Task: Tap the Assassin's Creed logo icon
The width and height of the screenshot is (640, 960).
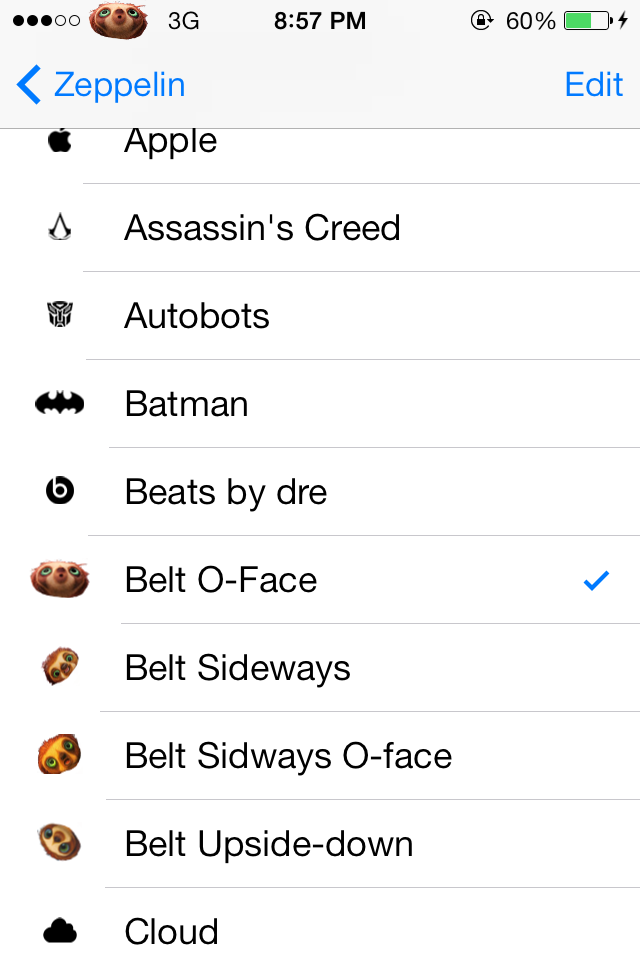Action: pyautogui.click(x=59, y=228)
